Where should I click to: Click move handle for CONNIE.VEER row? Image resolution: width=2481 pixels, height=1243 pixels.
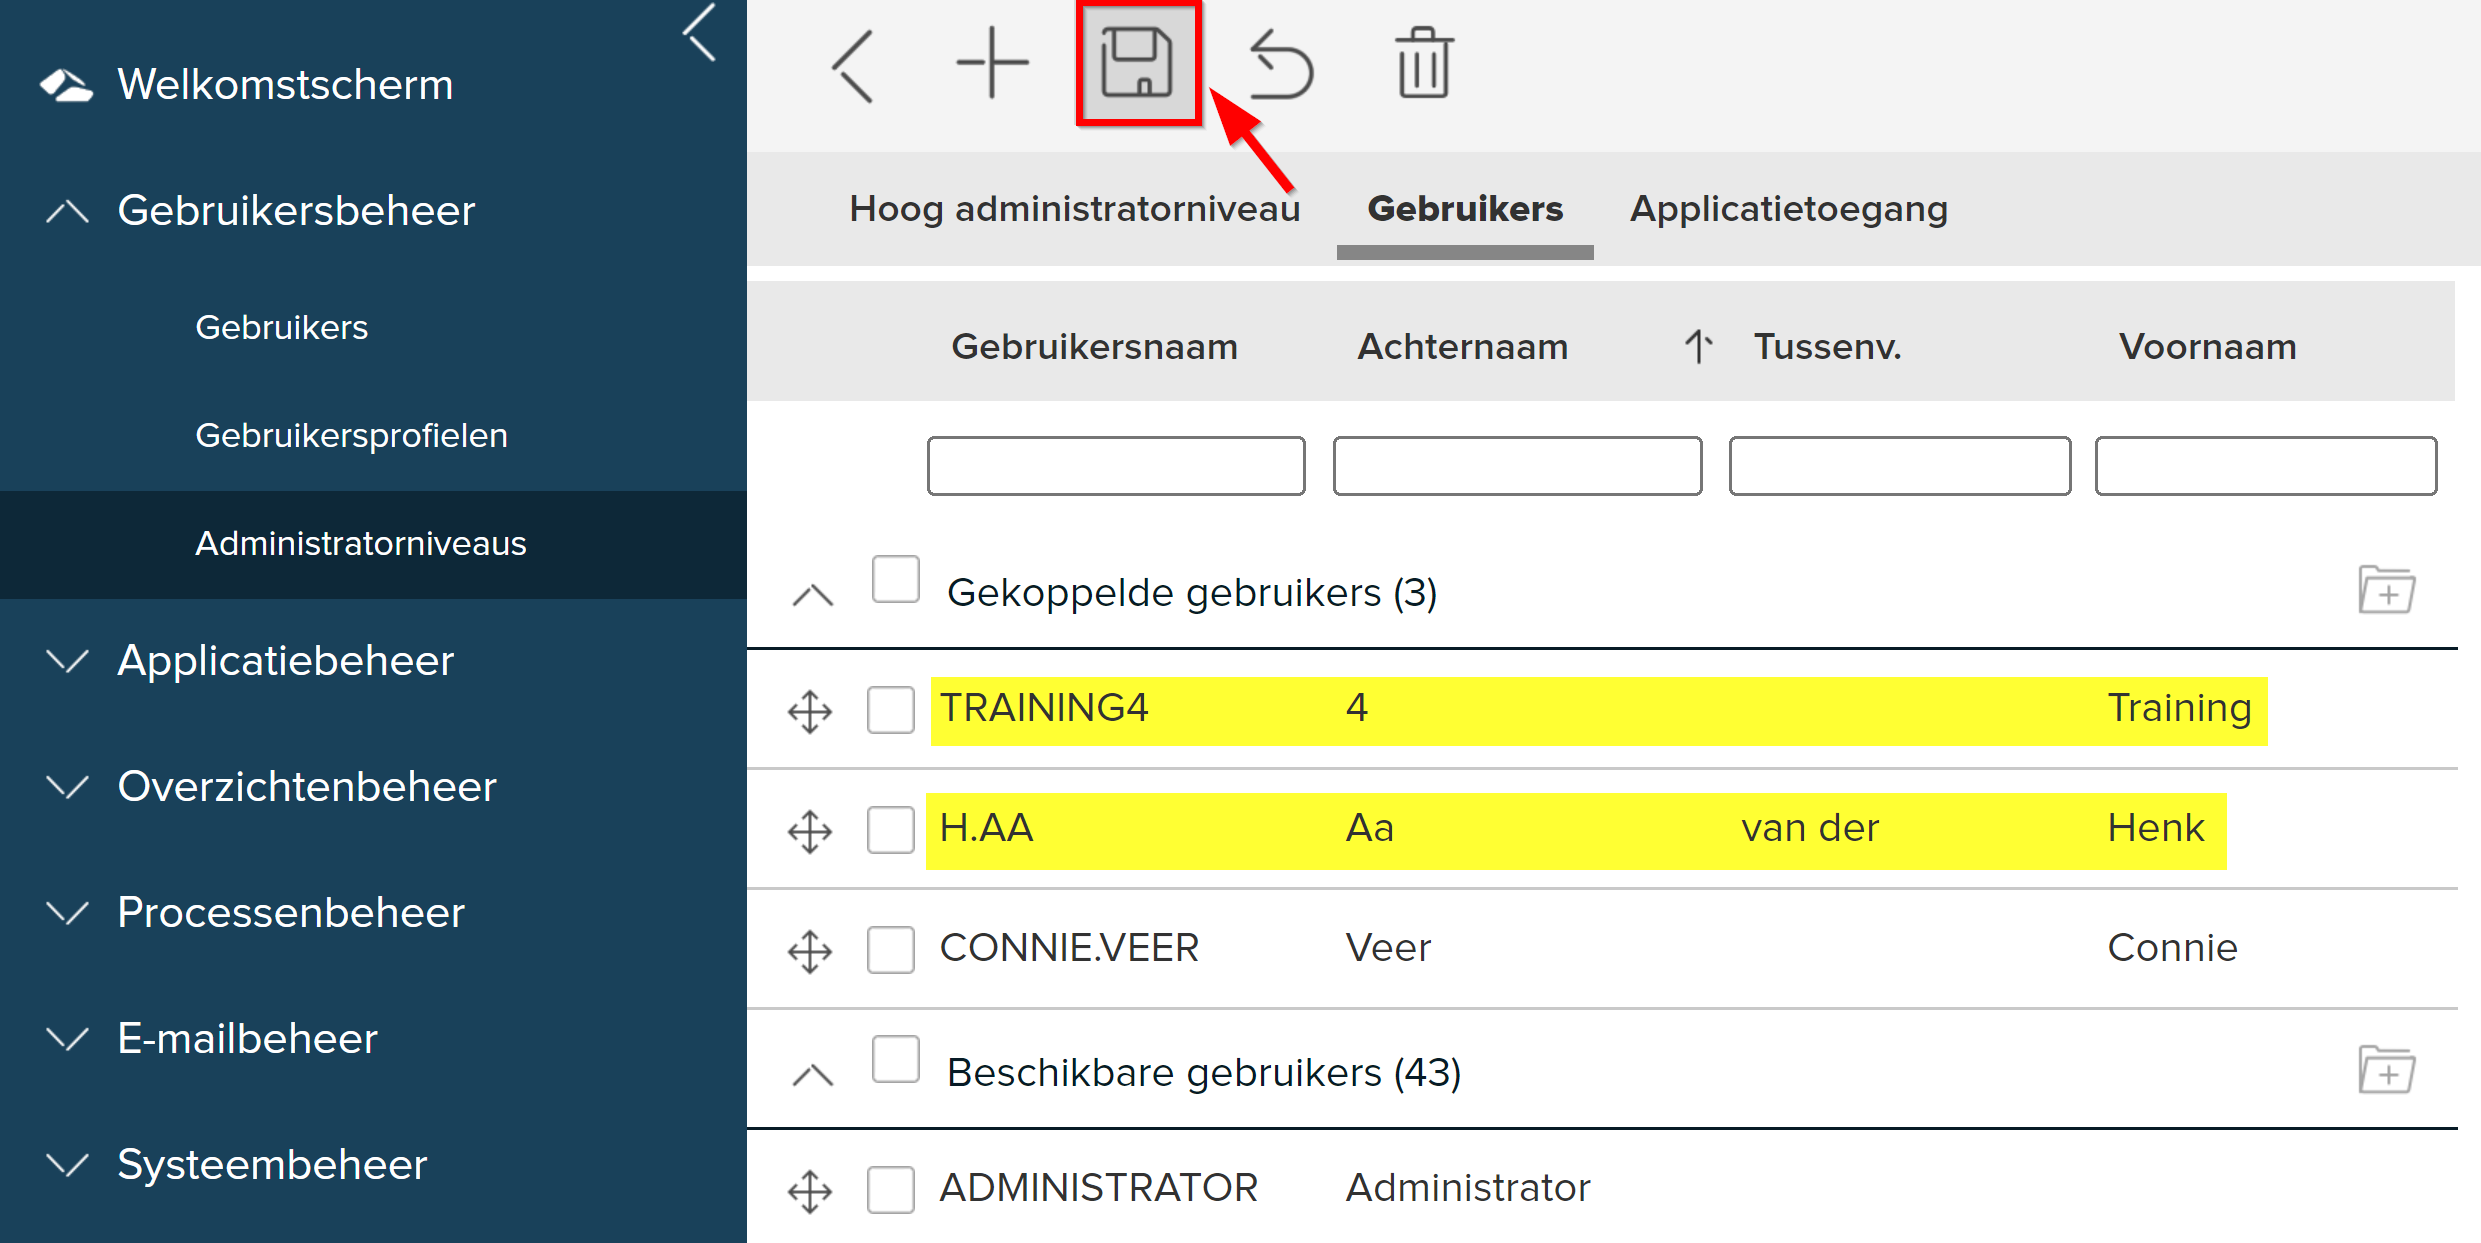click(810, 951)
